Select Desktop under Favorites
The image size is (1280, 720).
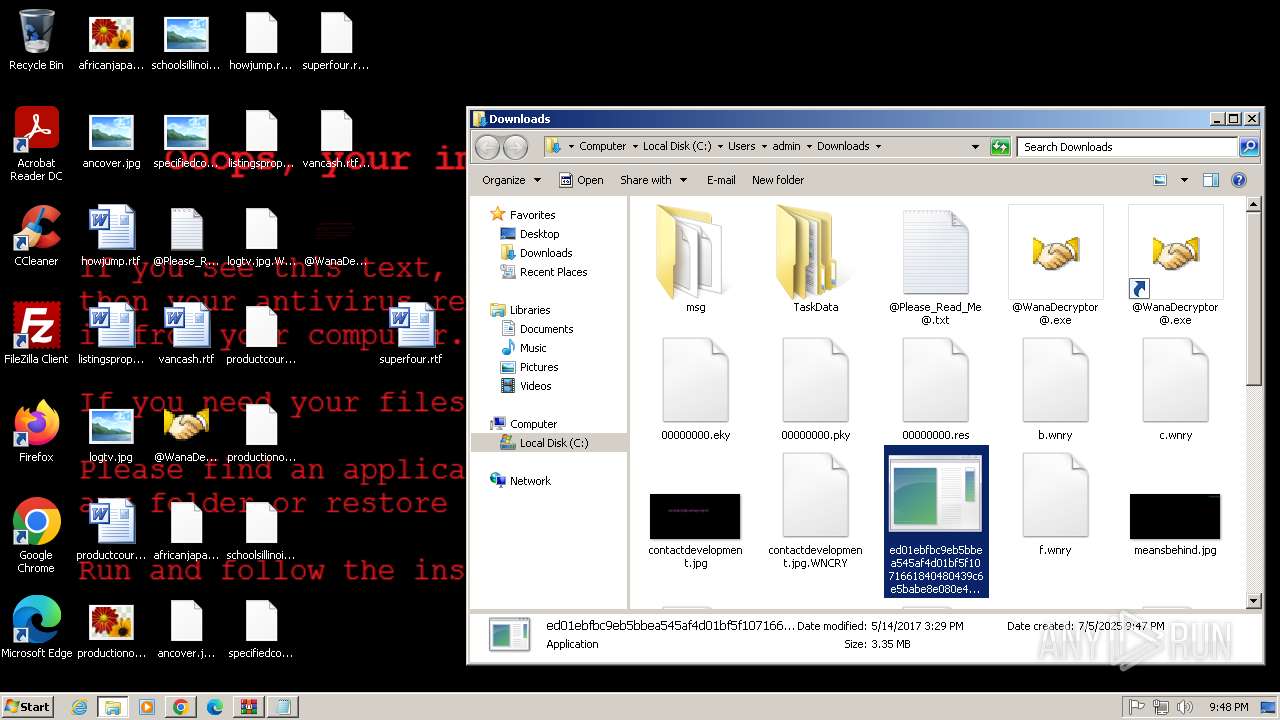click(x=539, y=234)
